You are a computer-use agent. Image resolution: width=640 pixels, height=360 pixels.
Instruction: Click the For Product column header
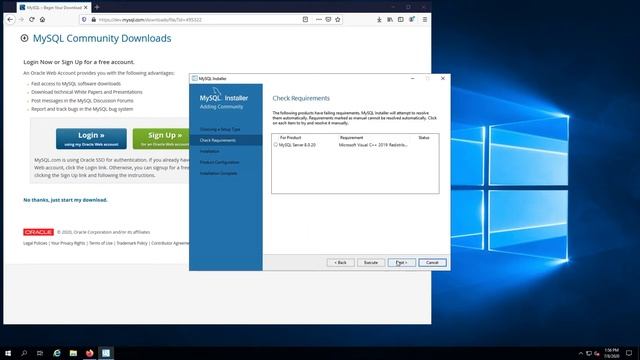pyautogui.click(x=291, y=138)
